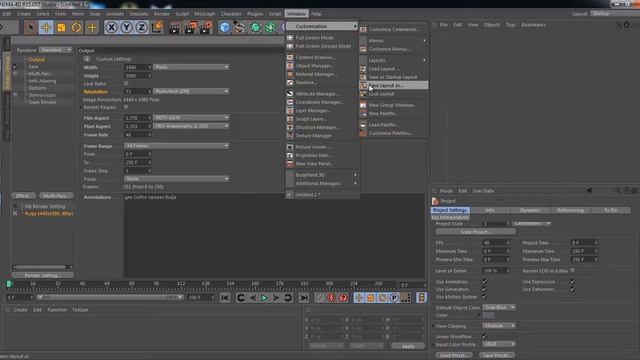Click the last used tool cross icon
The image size is (640, 360).
92,27
